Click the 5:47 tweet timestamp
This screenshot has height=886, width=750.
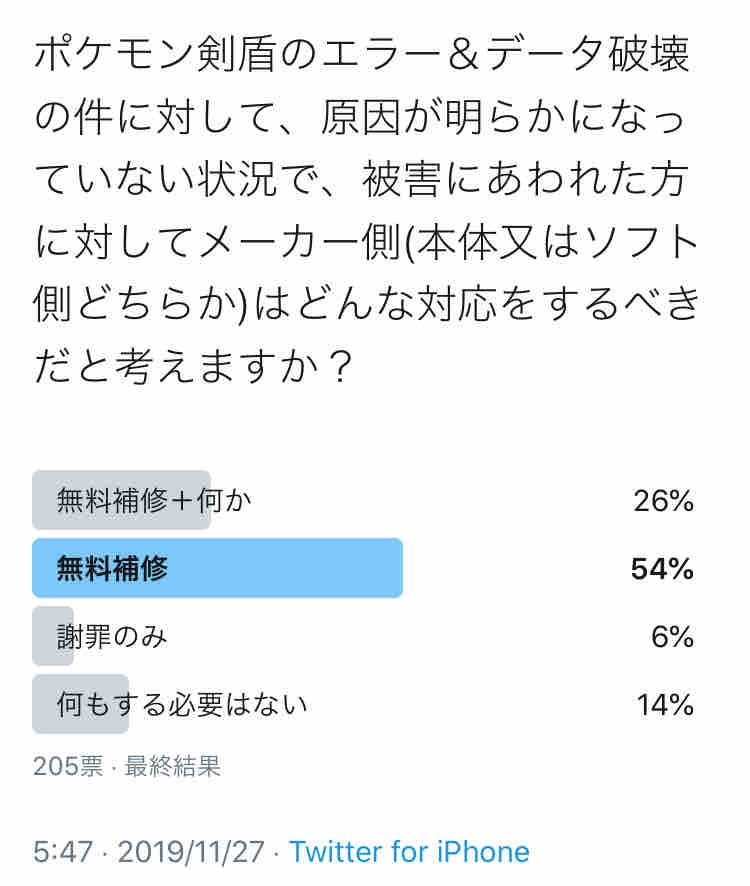63,852
